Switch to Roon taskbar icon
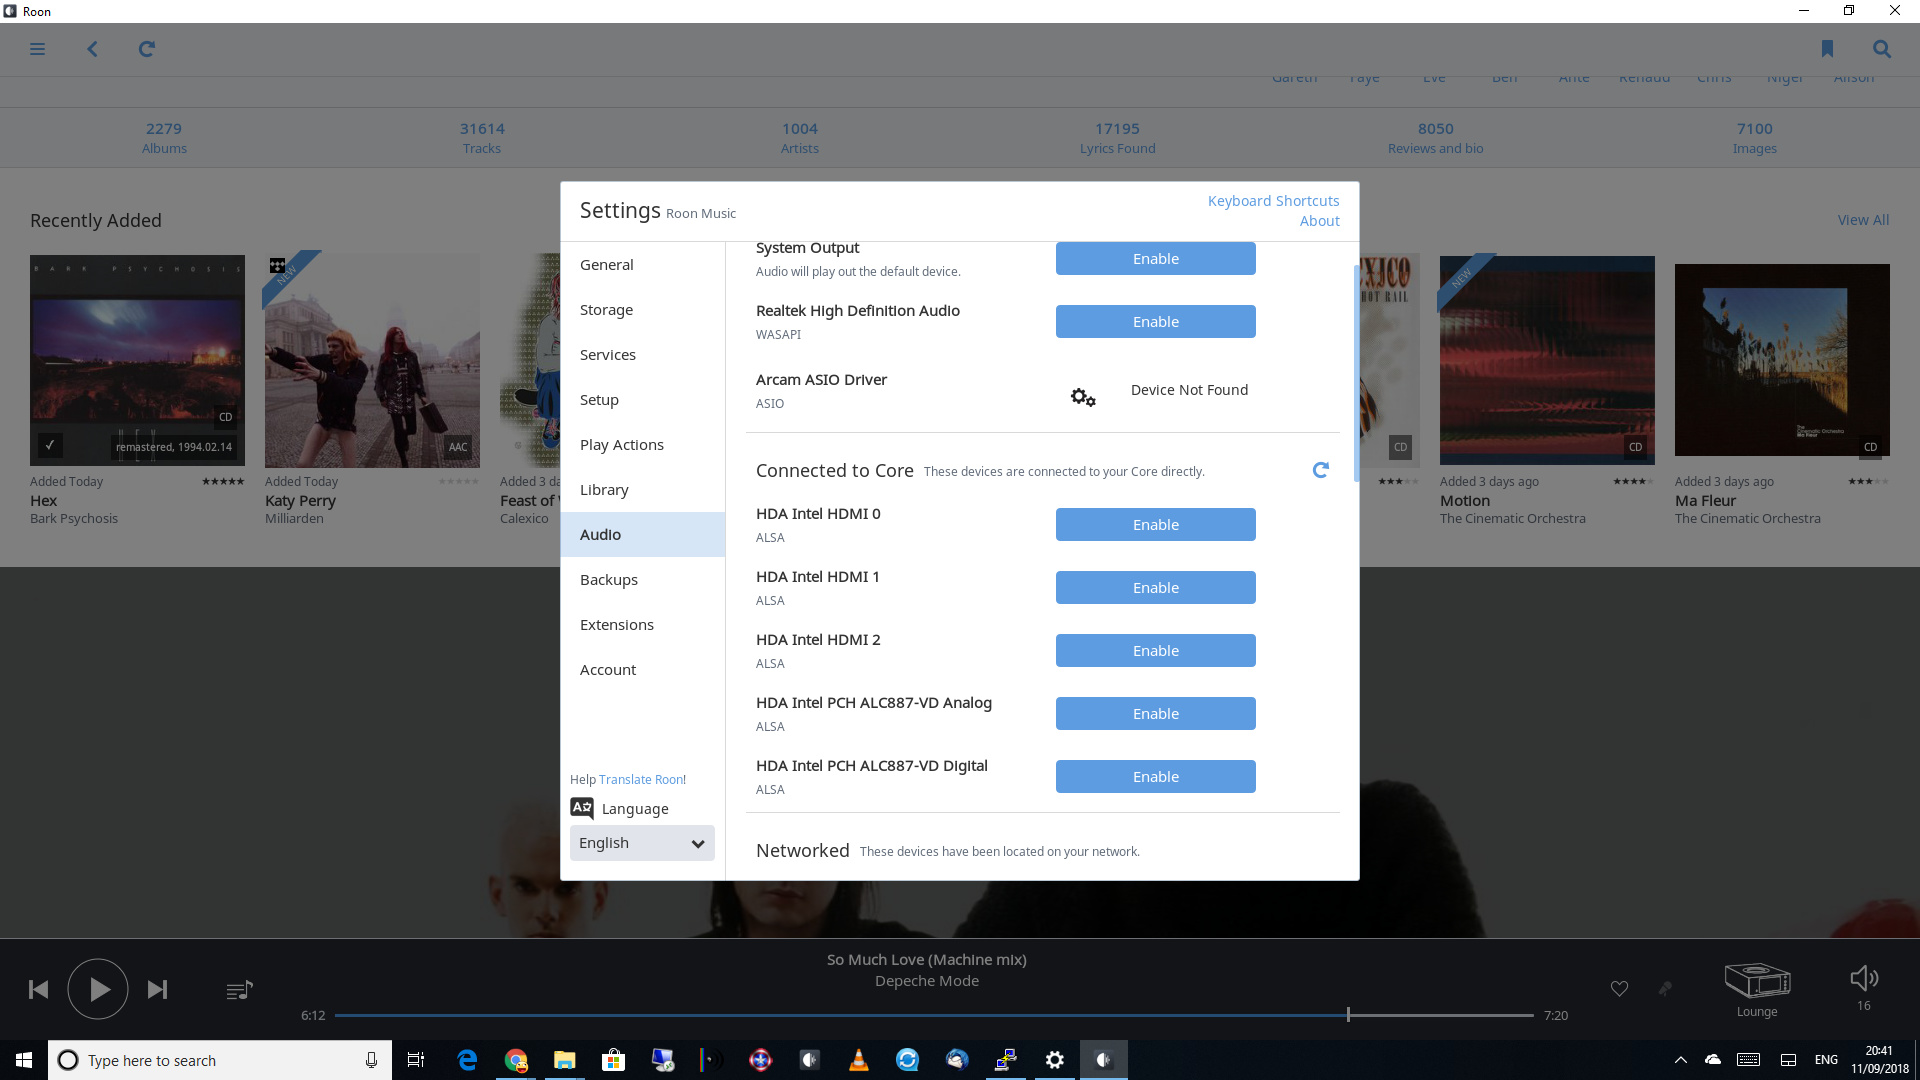This screenshot has width=1920, height=1080. 1104,1060
